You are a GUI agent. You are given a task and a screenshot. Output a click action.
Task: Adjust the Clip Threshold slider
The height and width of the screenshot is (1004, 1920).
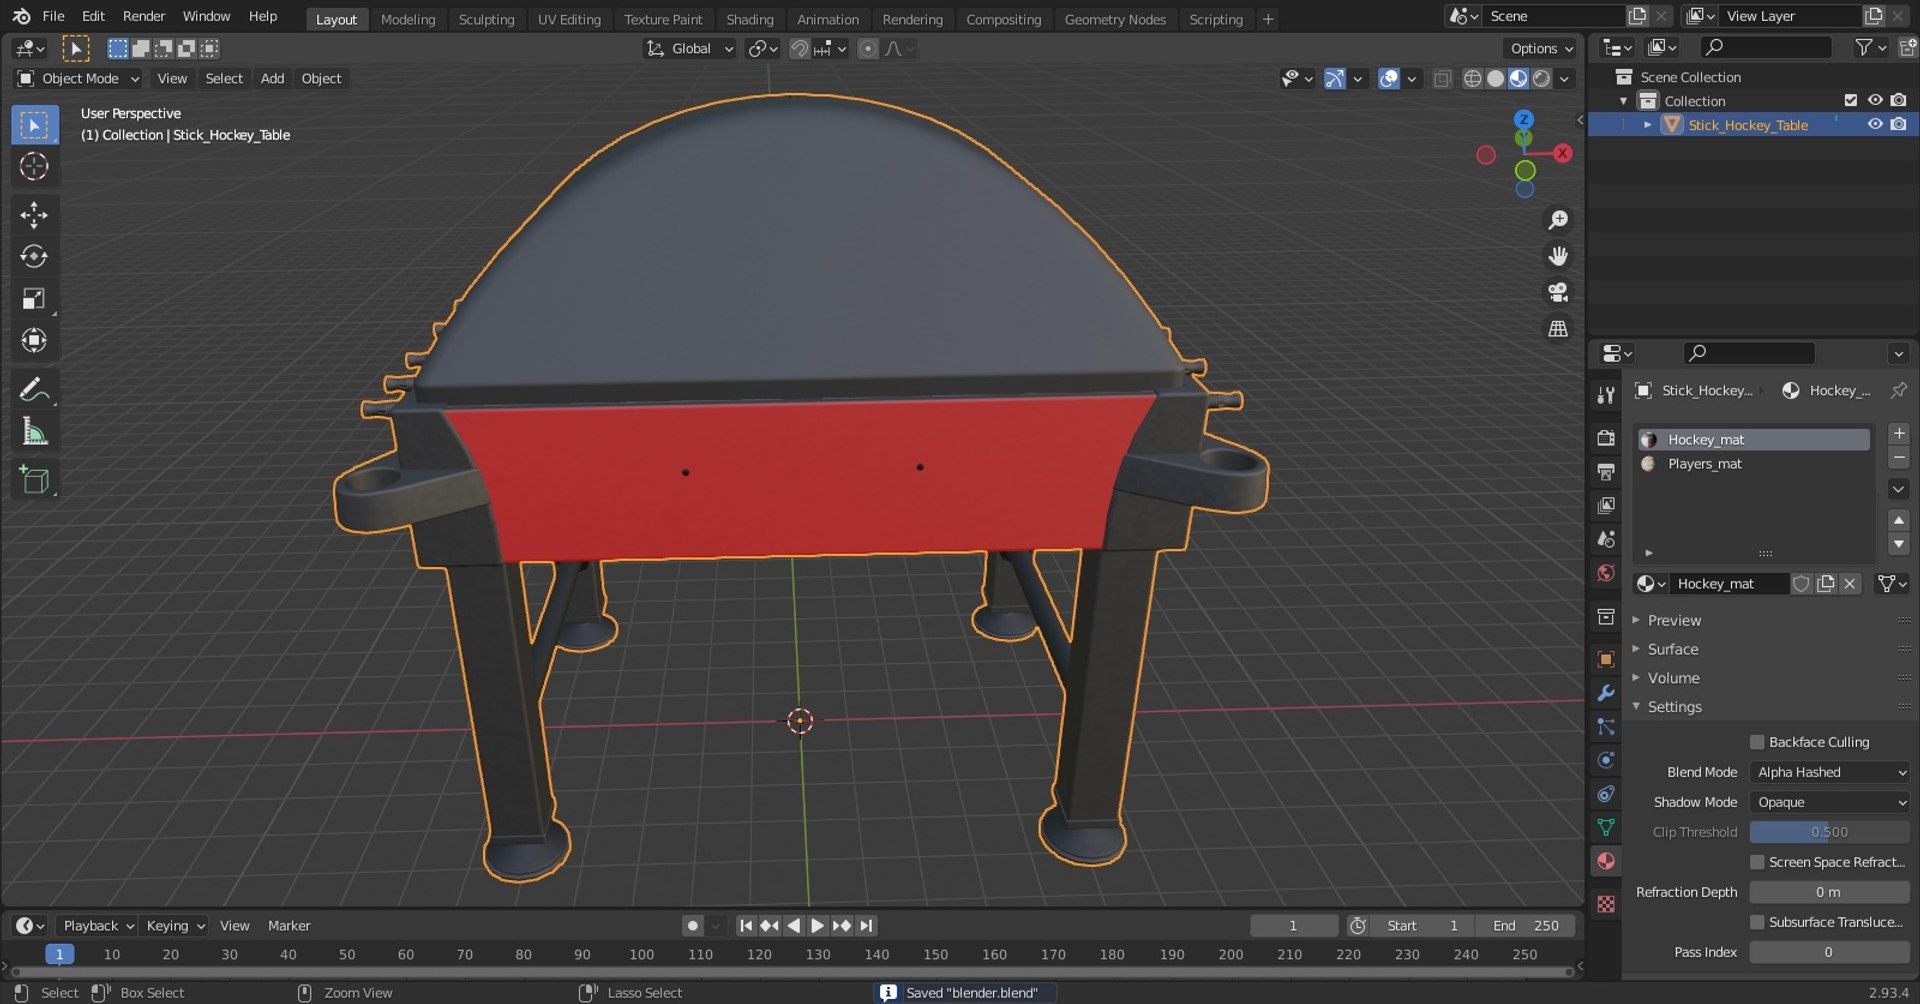coord(1830,832)
